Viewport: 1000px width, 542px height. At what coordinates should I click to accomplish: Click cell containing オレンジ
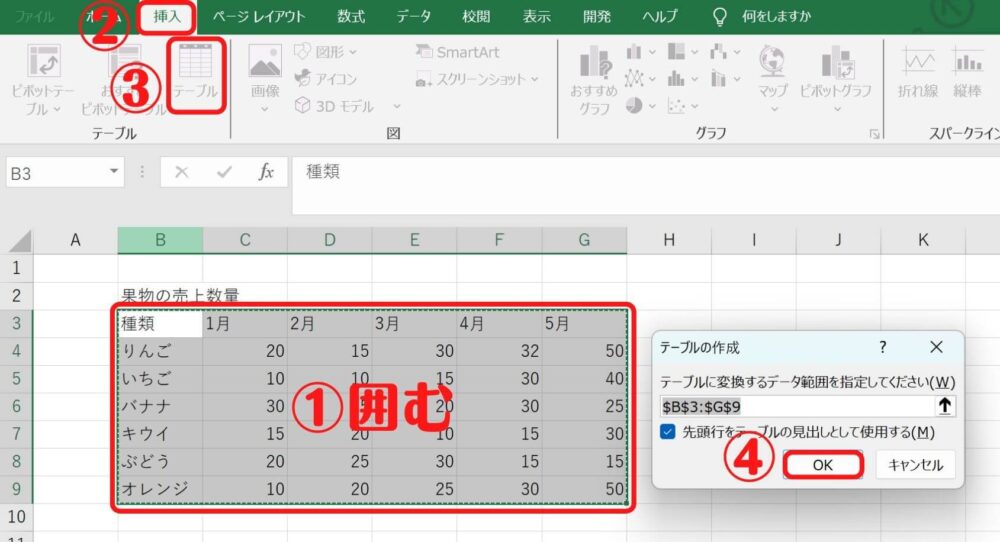click(x=160, y=489)
